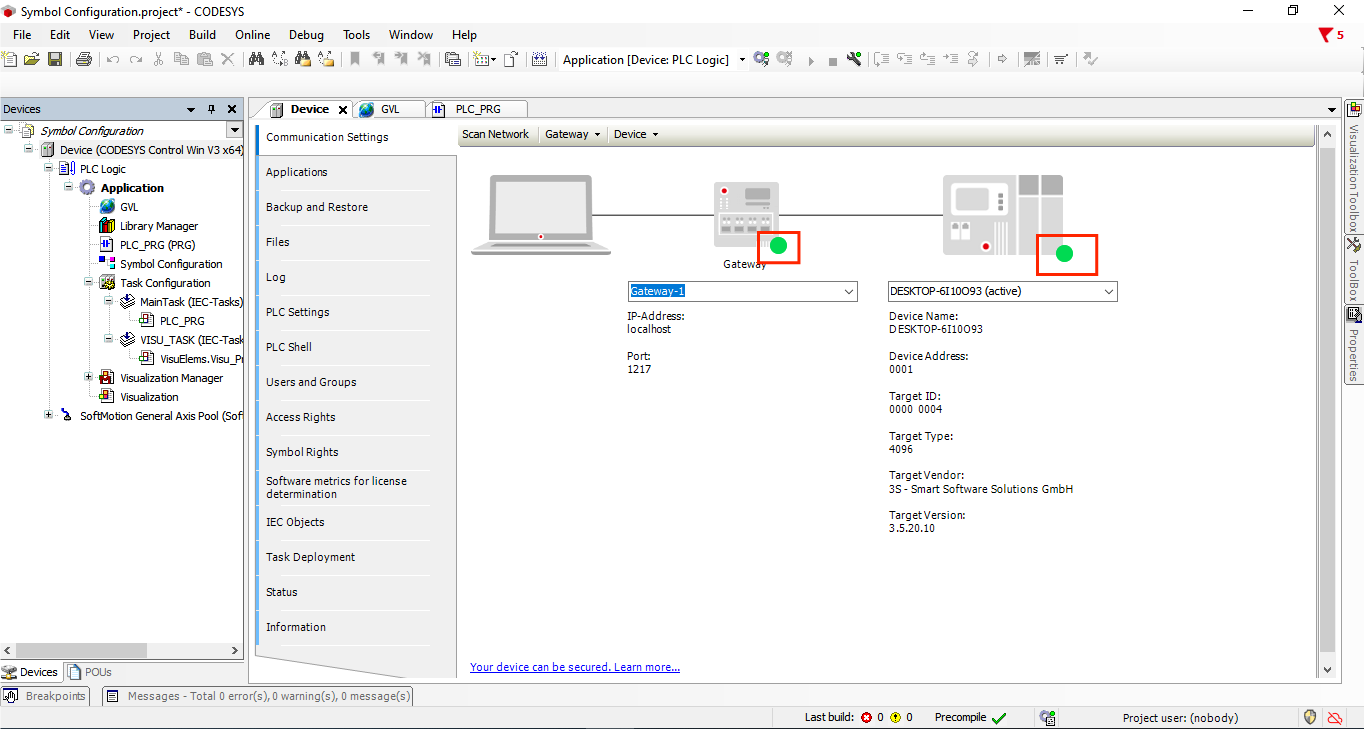Click the Login gear icon in toolbar
1364x729 pixels.
[761, 60]
